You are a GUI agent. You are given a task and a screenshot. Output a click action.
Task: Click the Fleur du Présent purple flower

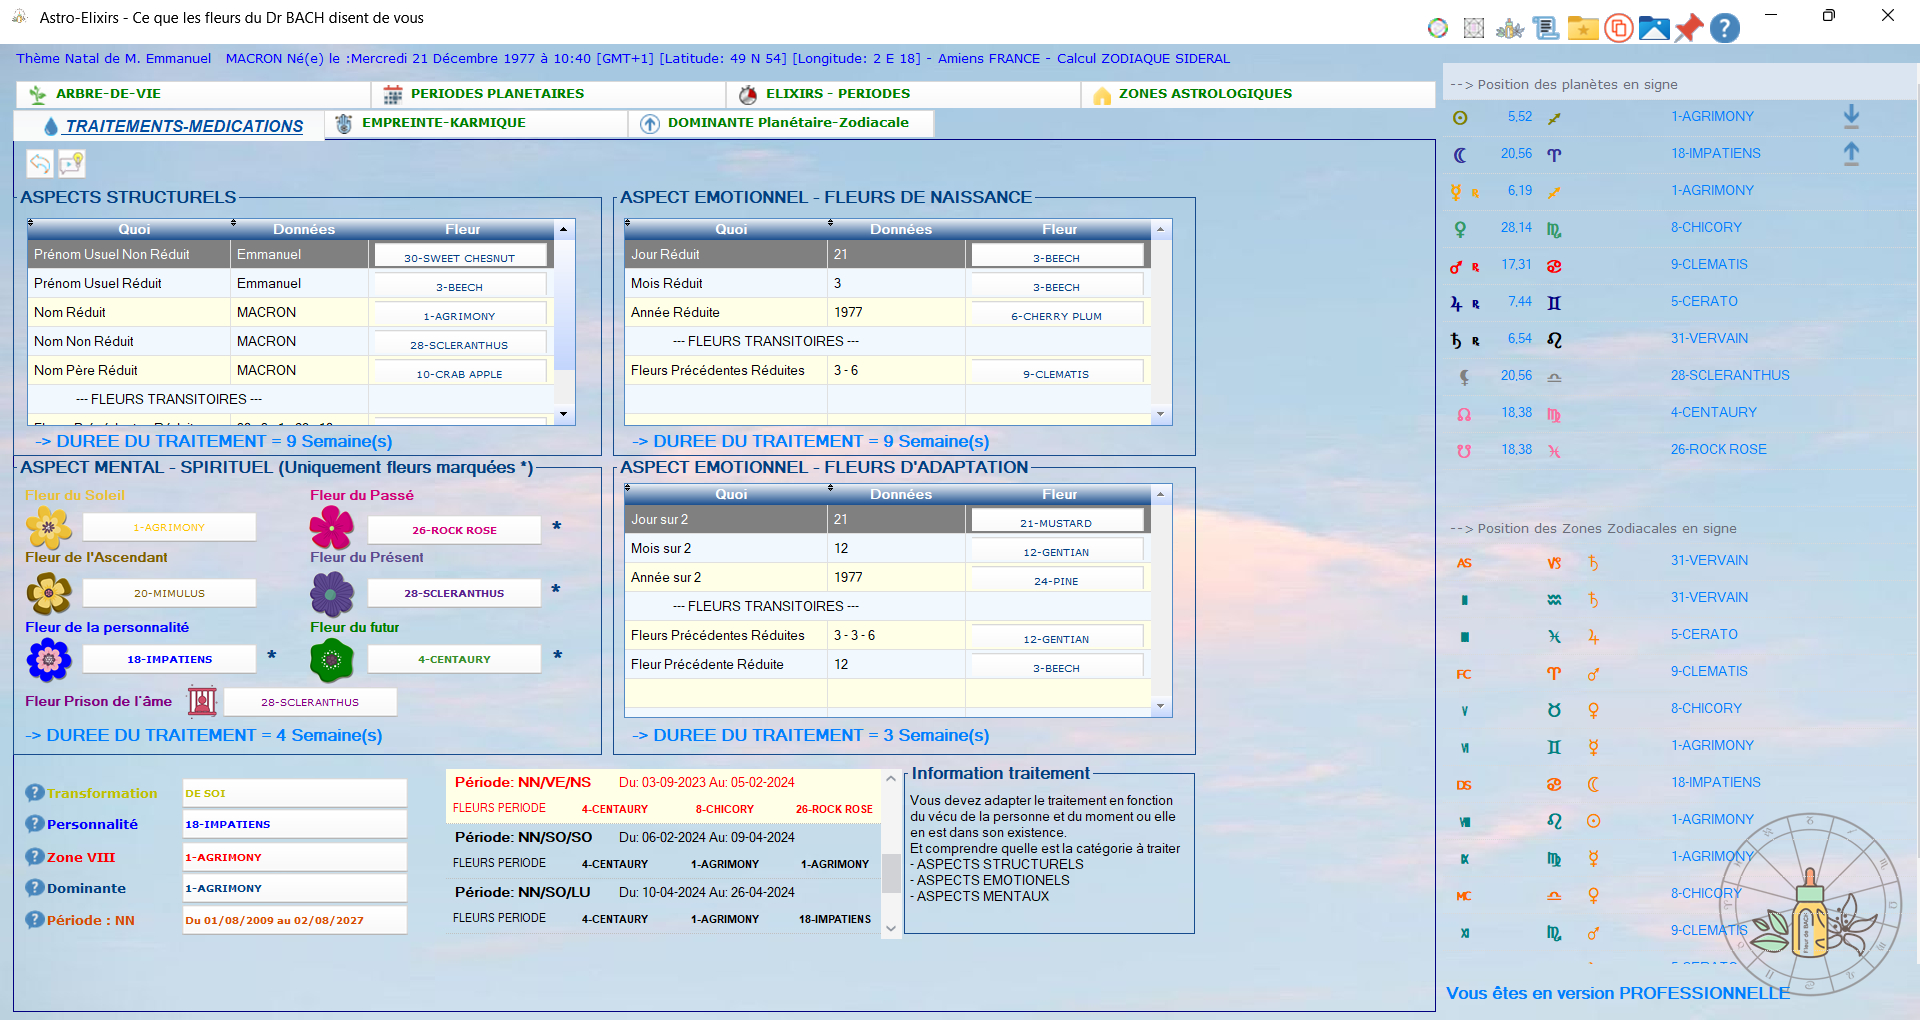332,593
